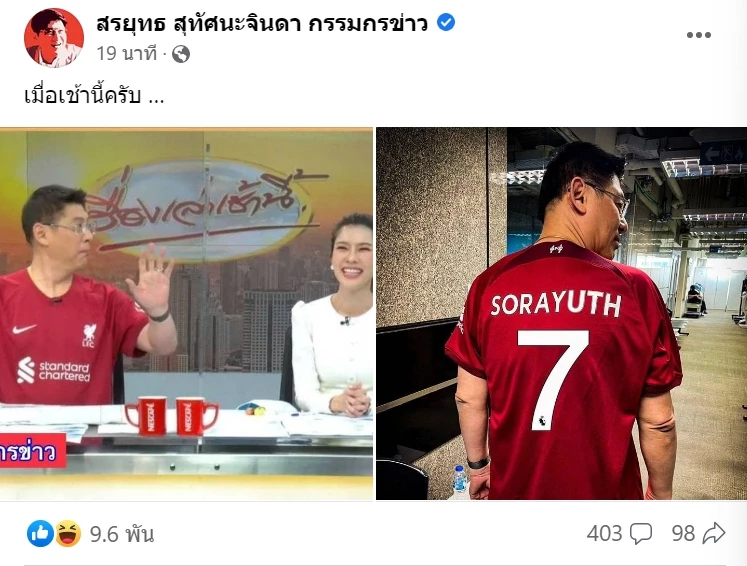
Task: Click the blue Like reaction icon
Action: (x=40, y=534)
